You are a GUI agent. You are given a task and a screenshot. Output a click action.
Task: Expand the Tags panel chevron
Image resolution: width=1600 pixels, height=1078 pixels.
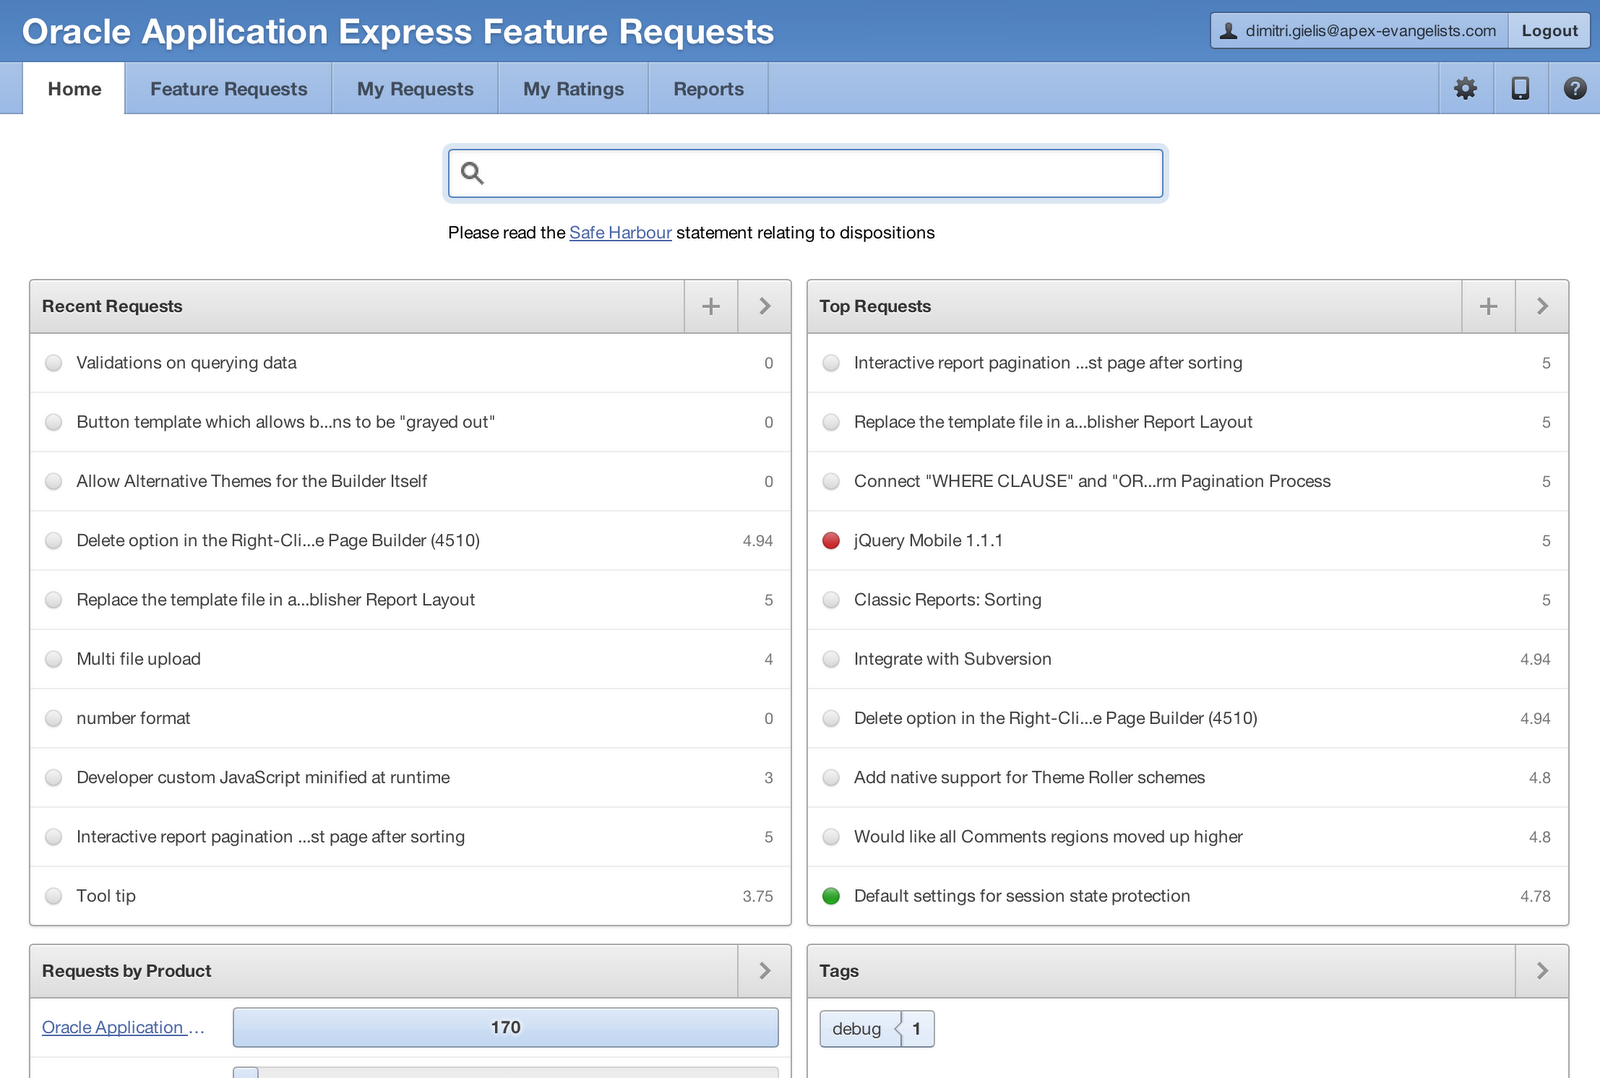coord(1542,971)
